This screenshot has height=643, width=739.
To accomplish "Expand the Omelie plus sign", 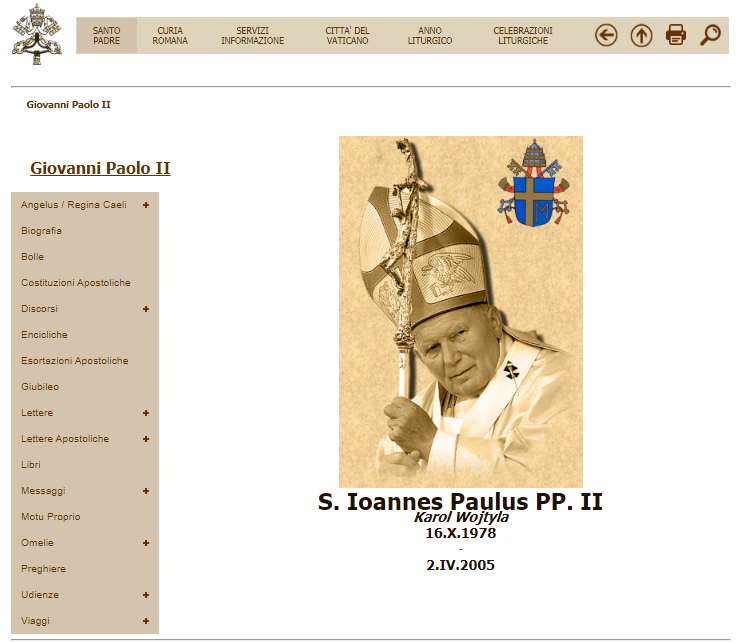I will tap(146, 543).
